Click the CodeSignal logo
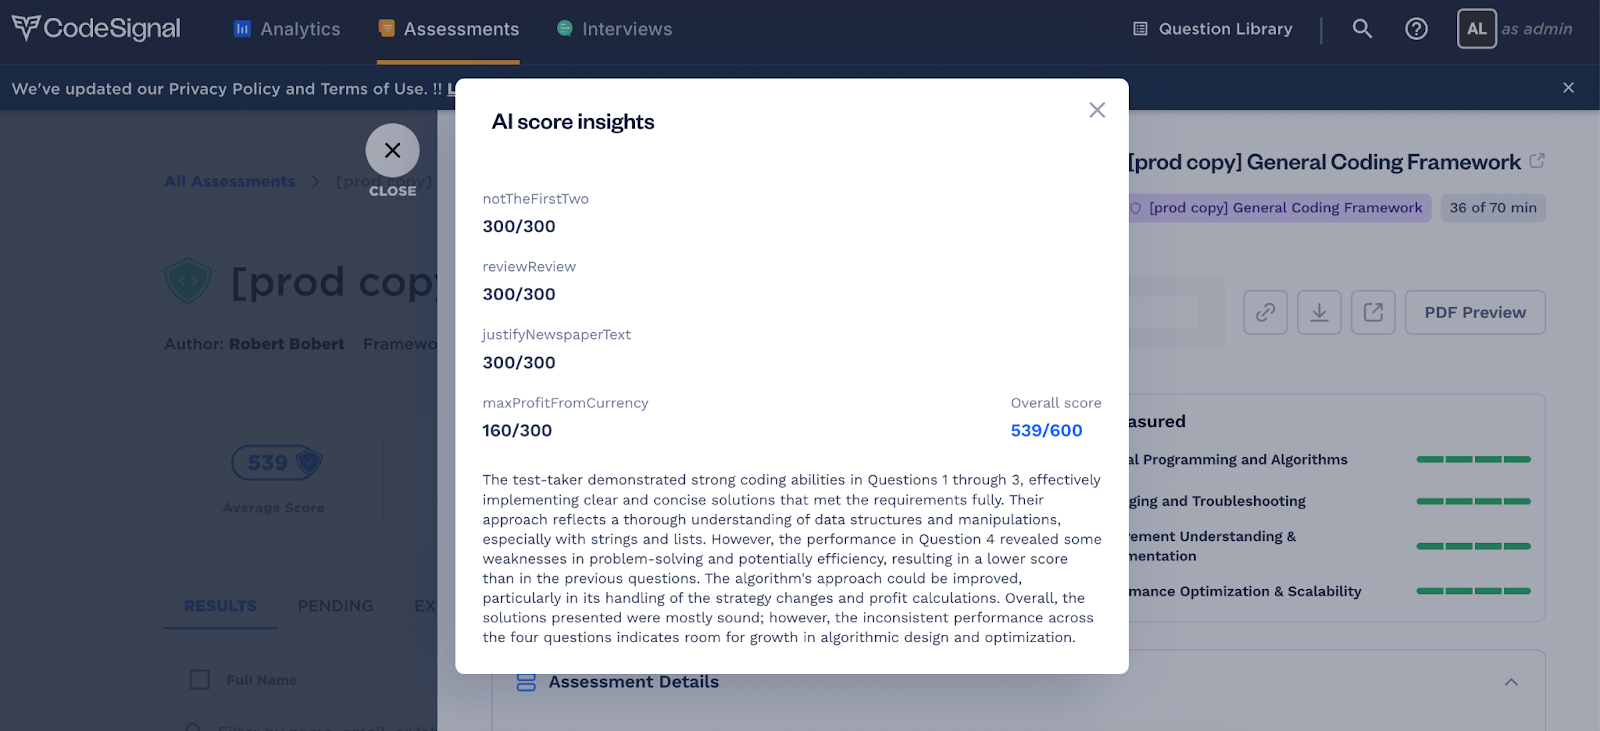The width and height of the screenshot is (1600, 731). click(x=96, y=28)
